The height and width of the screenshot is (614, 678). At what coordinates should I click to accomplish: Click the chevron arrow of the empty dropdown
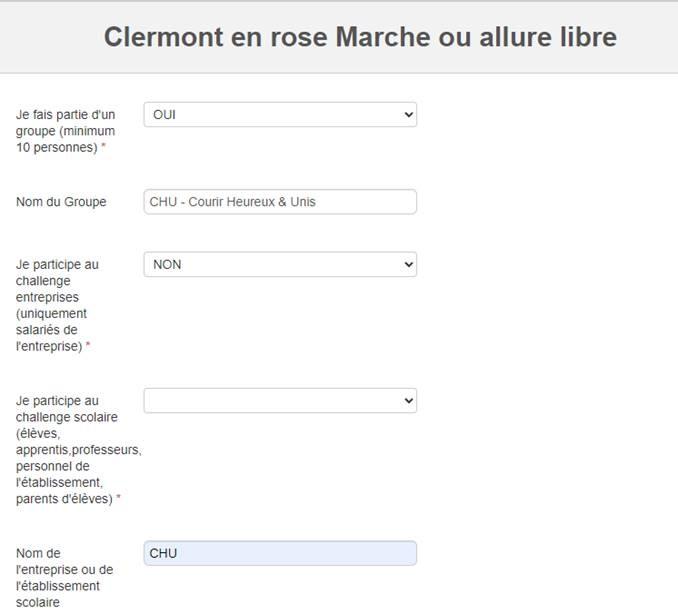click(408, 400)
